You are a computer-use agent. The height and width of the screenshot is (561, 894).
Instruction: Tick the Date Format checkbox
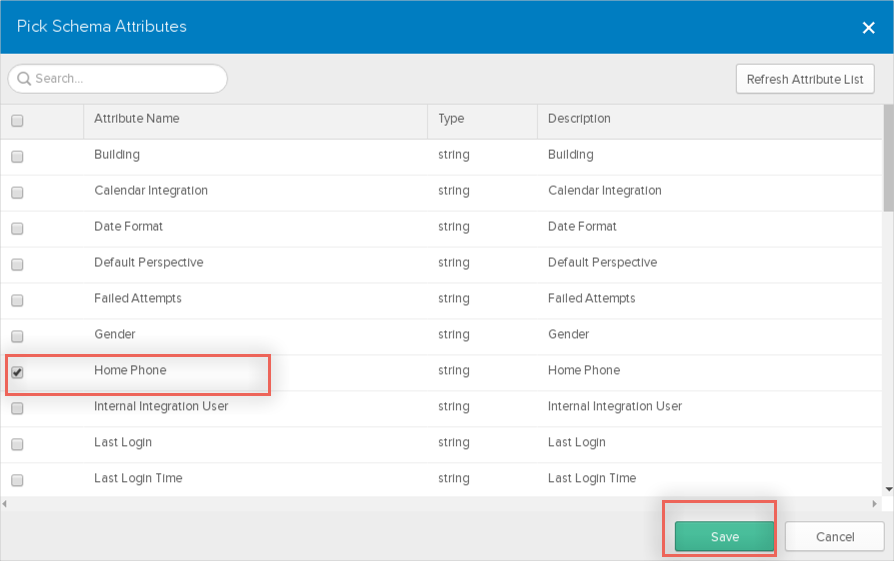coord(17,229)
